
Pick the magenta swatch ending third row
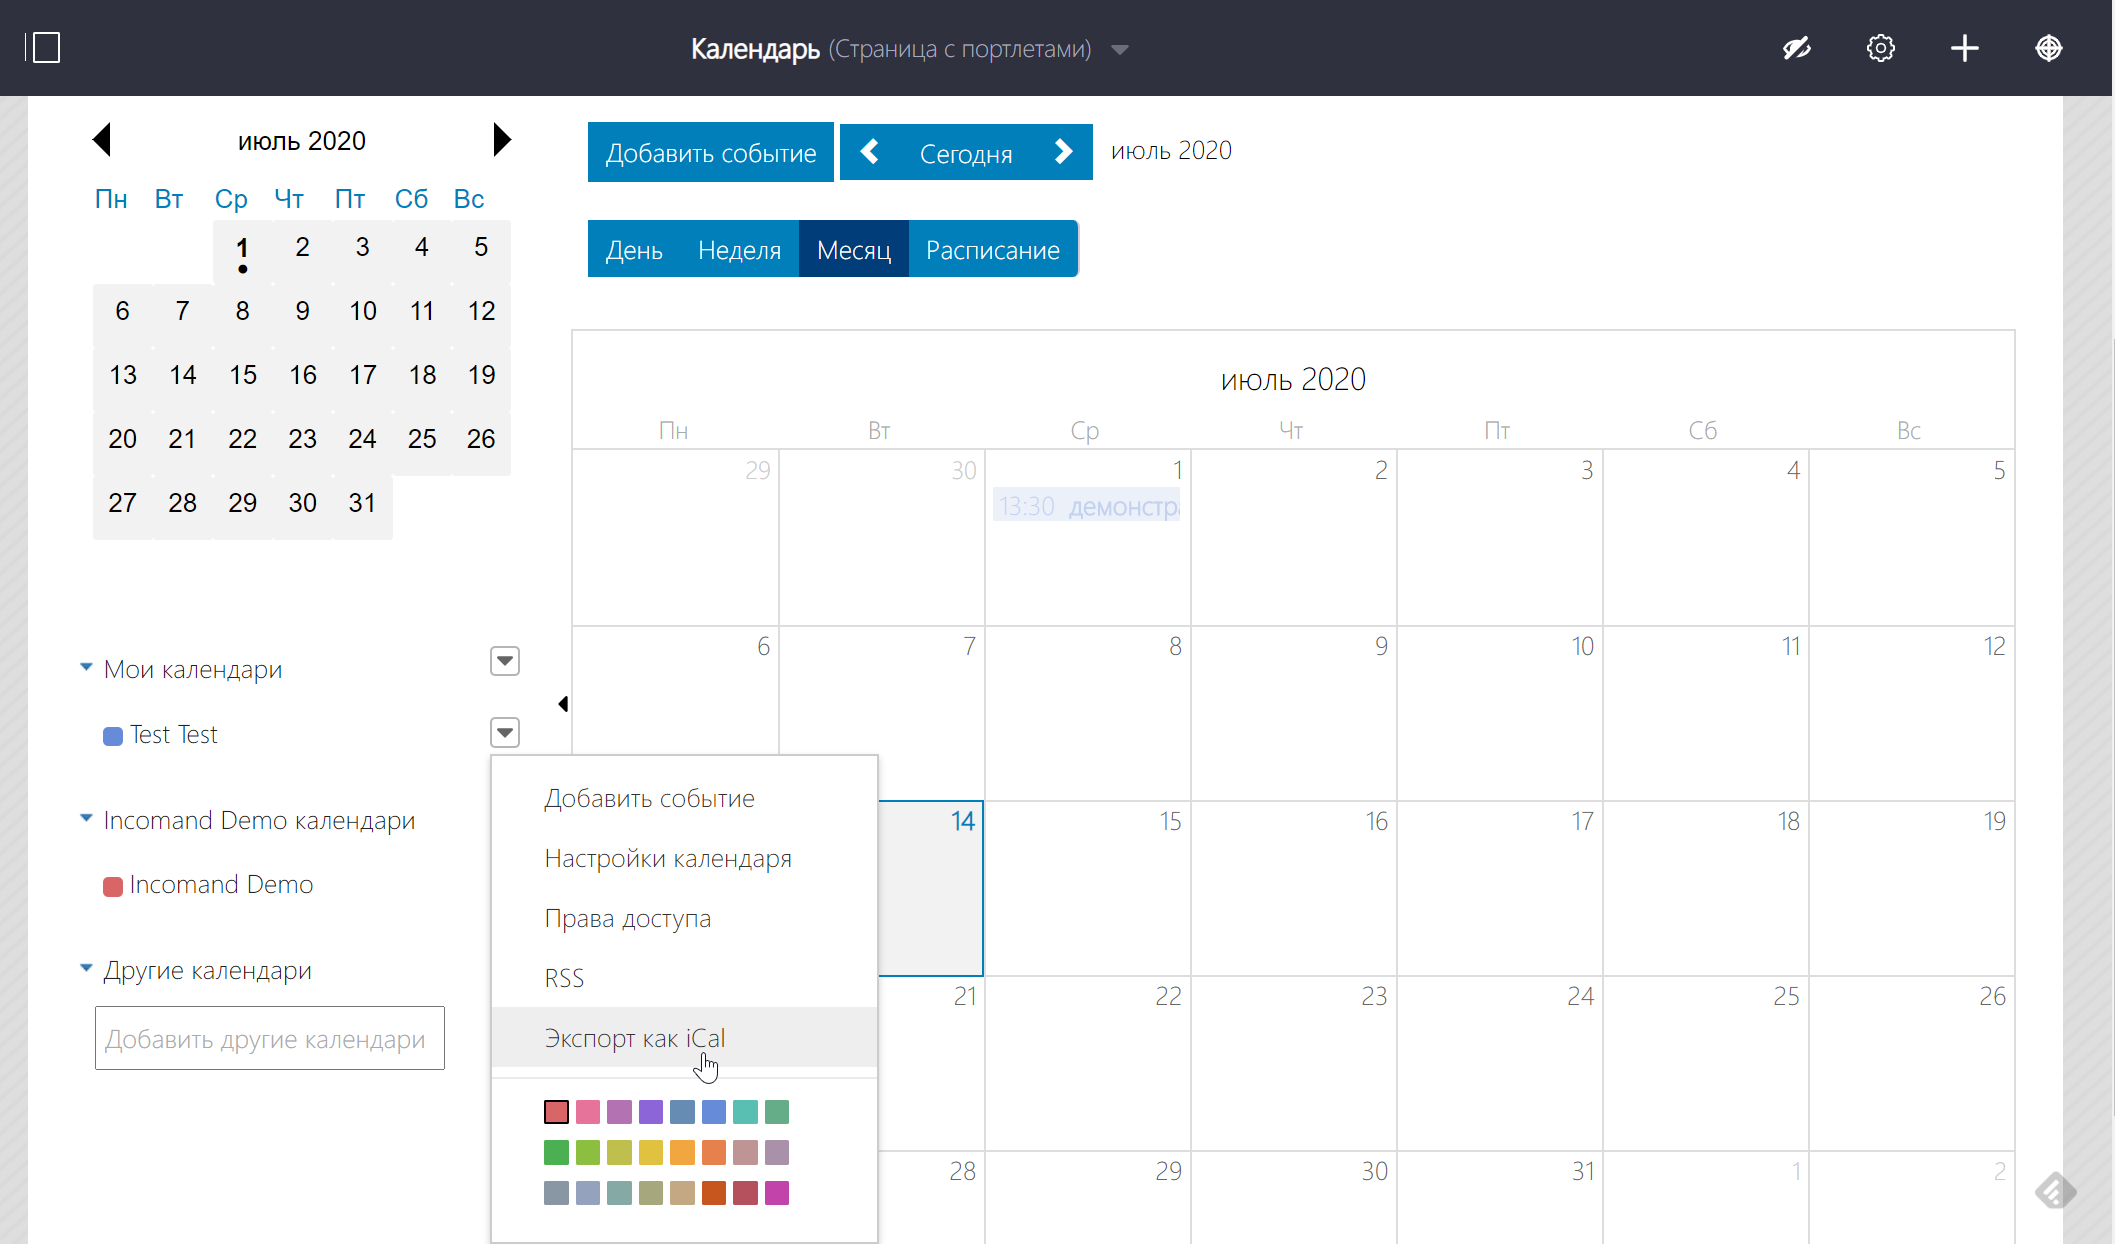[777, 1193]
